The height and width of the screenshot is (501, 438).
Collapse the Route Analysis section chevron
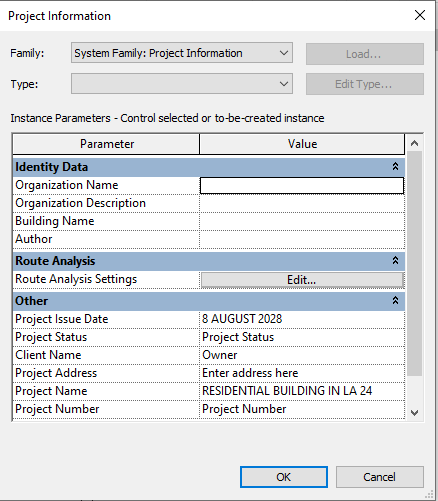tap(395, 260)
